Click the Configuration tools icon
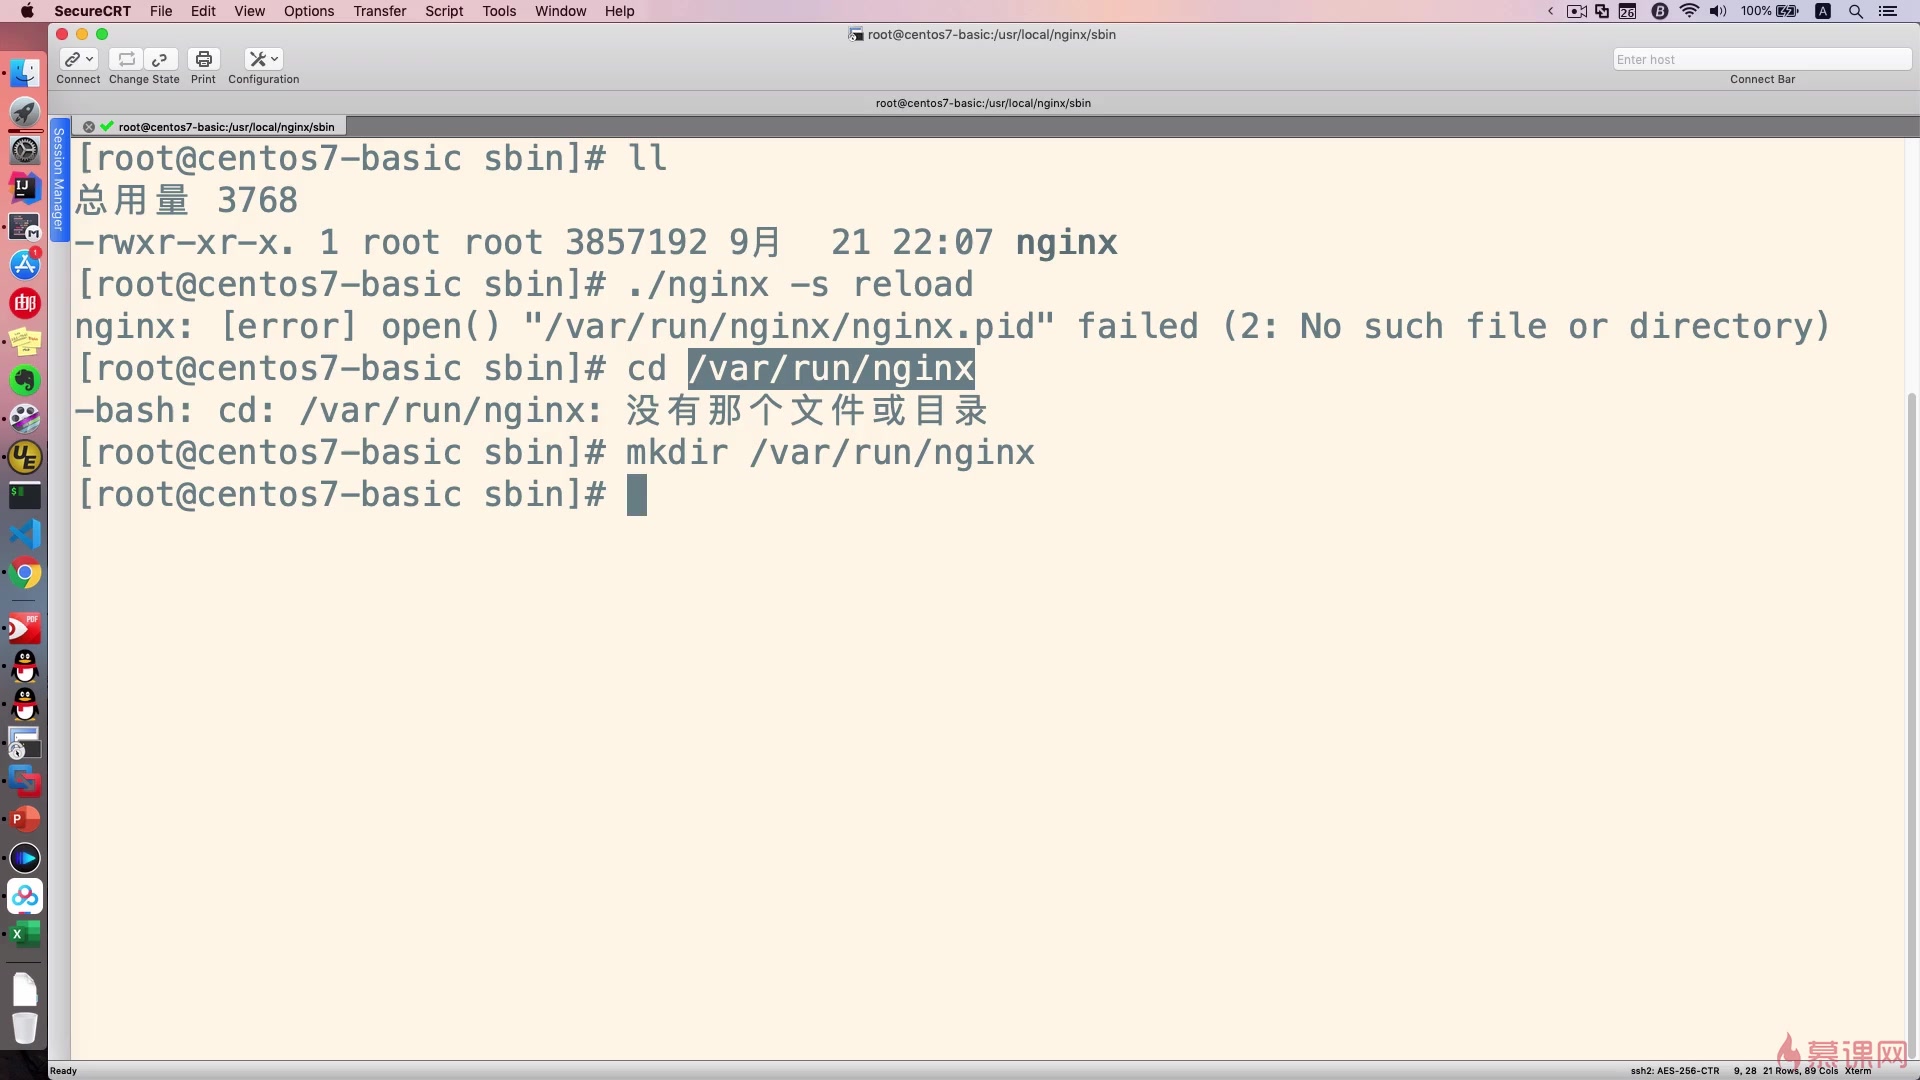The image size is (1920, 1080). click(x=258, y=59)
